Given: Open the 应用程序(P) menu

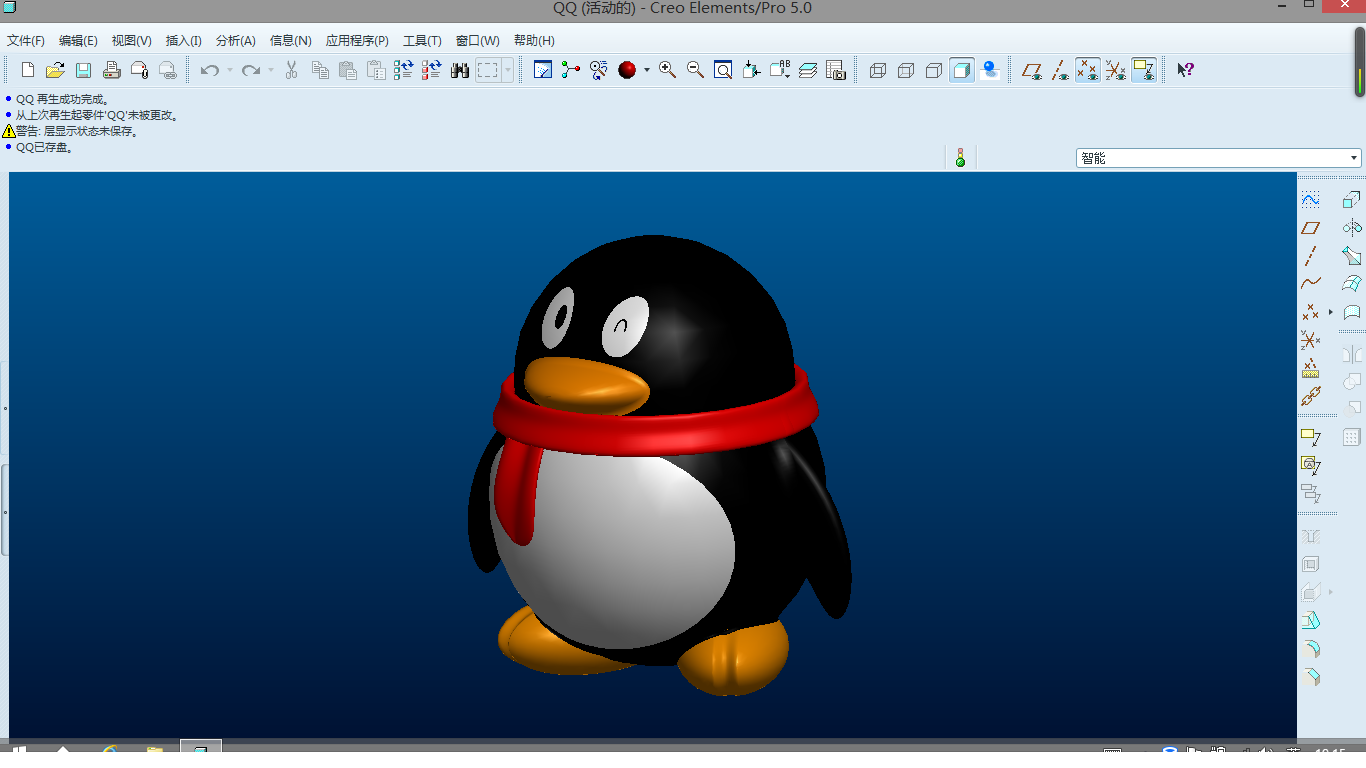Looking at the screenshot, I should [357, 41].
